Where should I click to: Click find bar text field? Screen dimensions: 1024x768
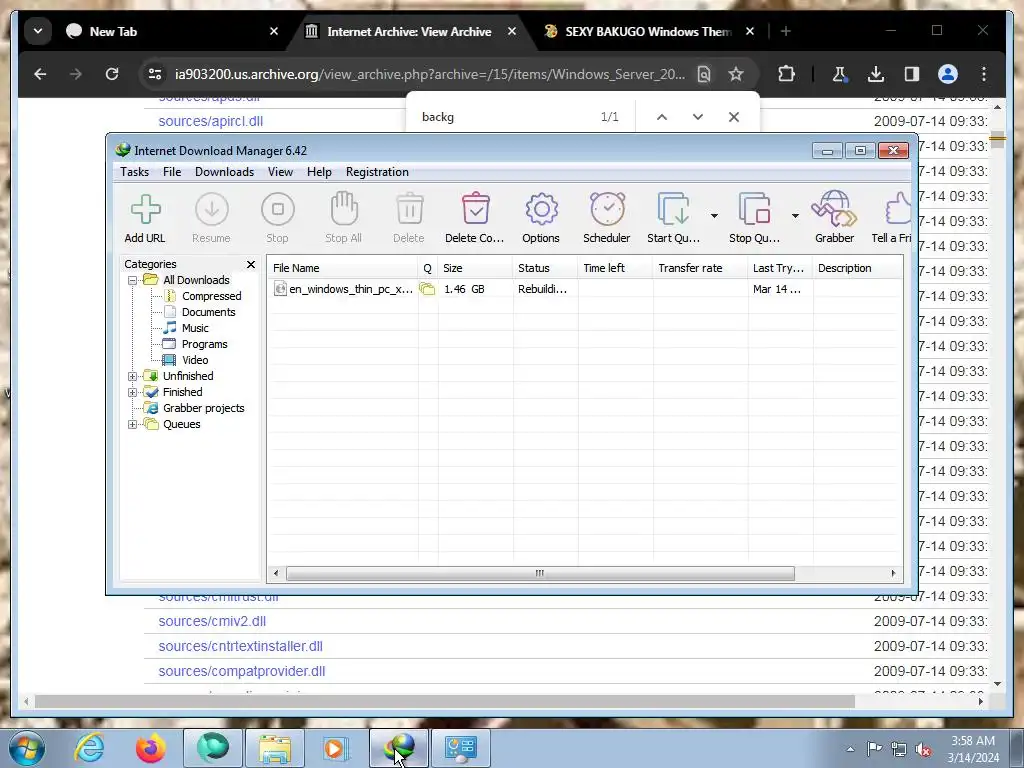coord(503,117)
